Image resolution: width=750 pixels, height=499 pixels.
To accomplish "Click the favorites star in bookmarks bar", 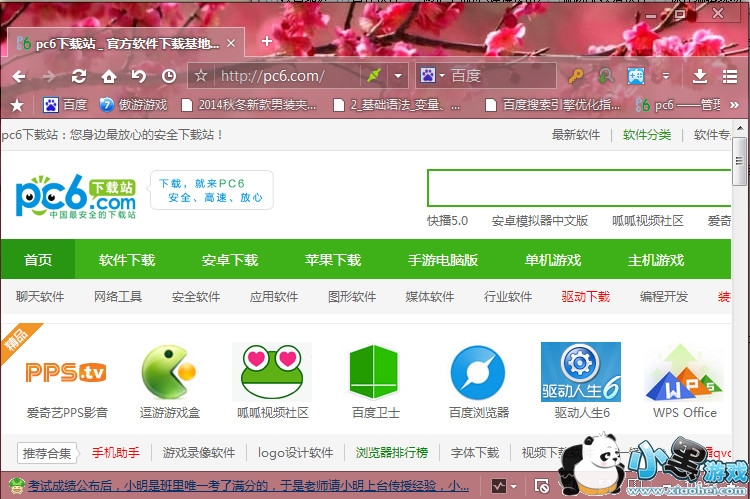I will [17, 105].
